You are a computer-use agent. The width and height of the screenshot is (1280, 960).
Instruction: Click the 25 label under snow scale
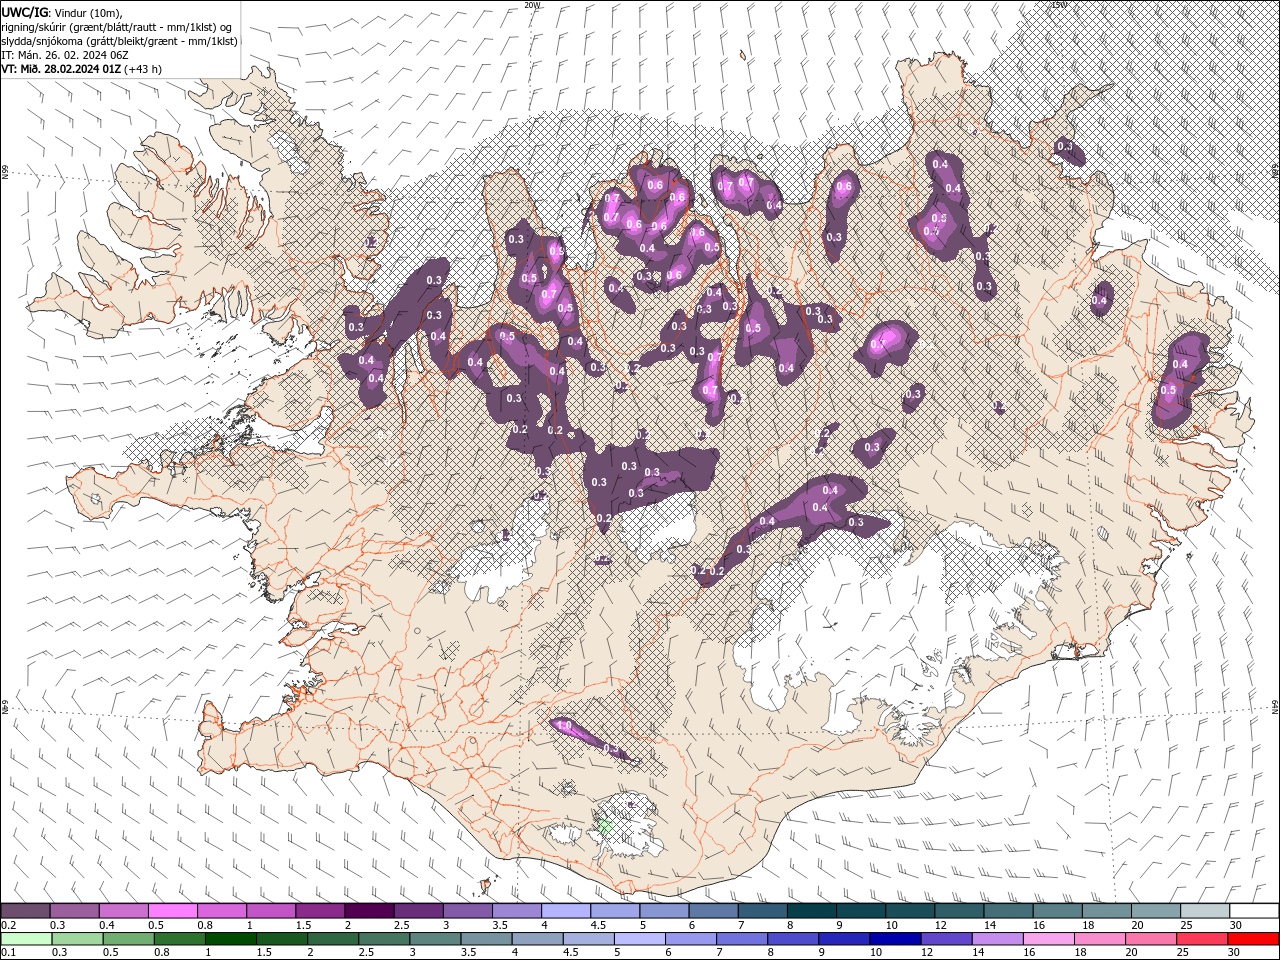pyautogui.click(x=1185, y=925)
